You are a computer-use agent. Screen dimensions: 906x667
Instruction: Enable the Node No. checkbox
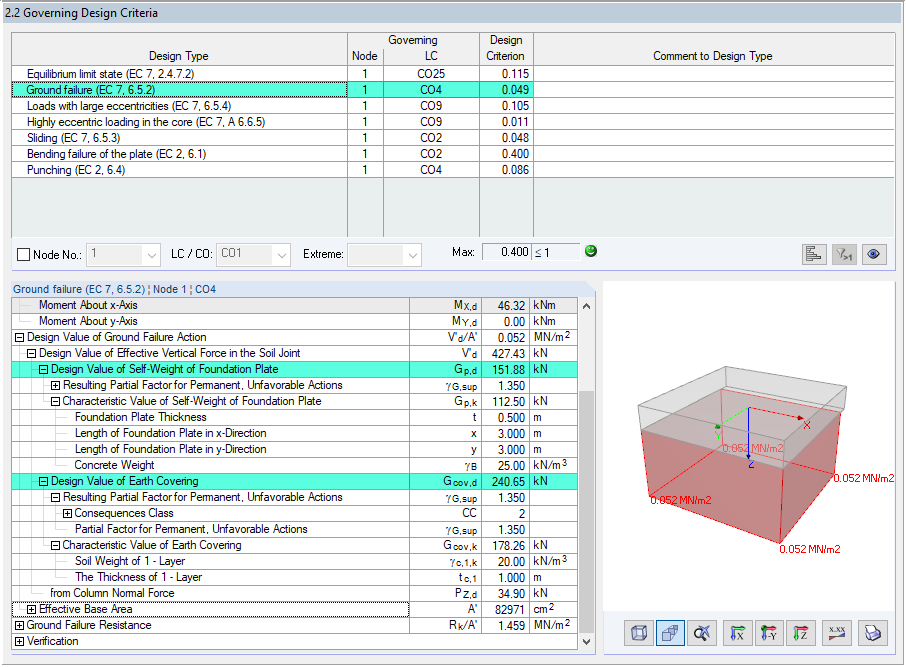point(24,254)
